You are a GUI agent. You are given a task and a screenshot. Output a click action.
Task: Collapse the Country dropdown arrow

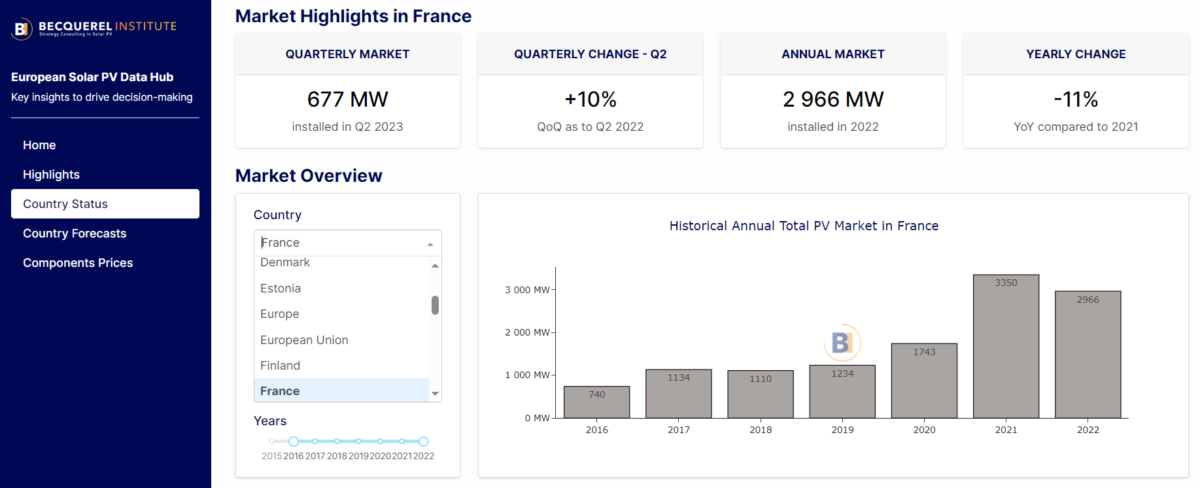pos(430,243)
